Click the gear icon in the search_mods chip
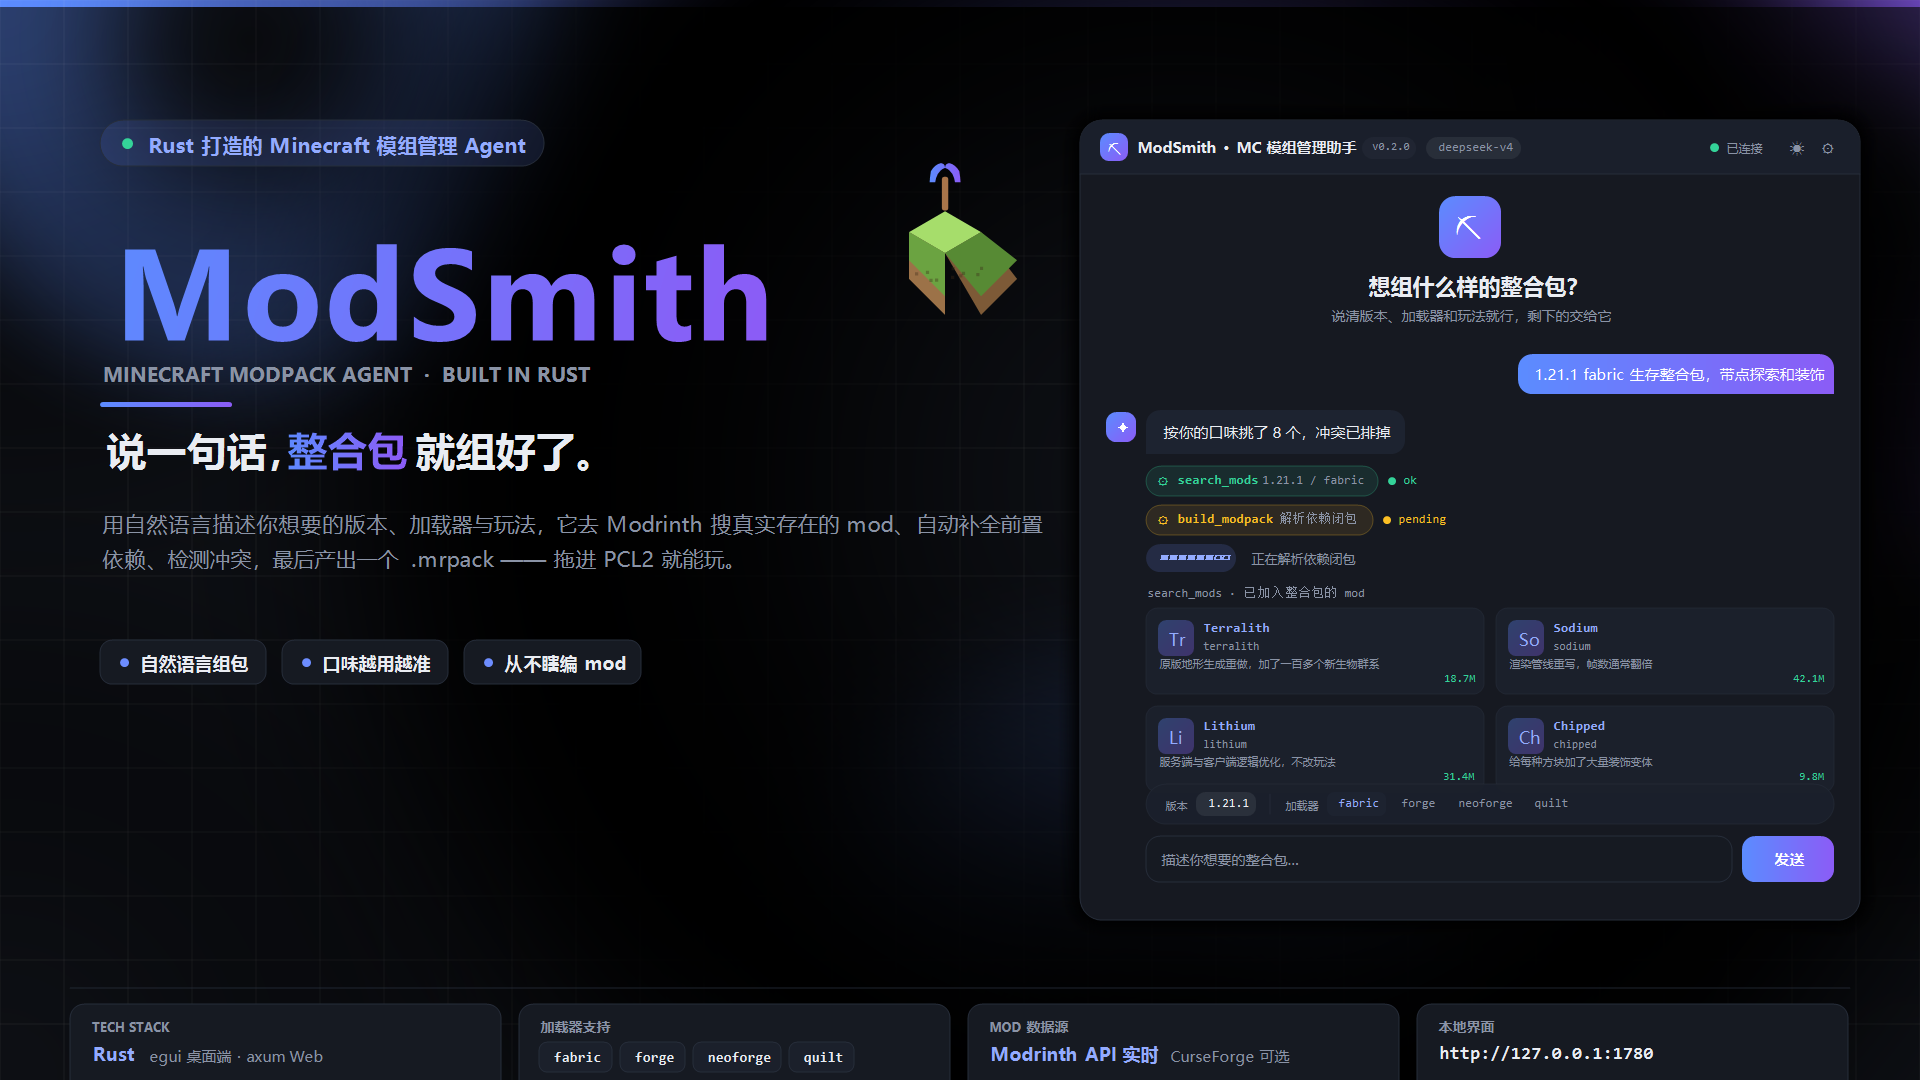The width and height of the screenshot is (1920, 1080). click(1163, 481)
